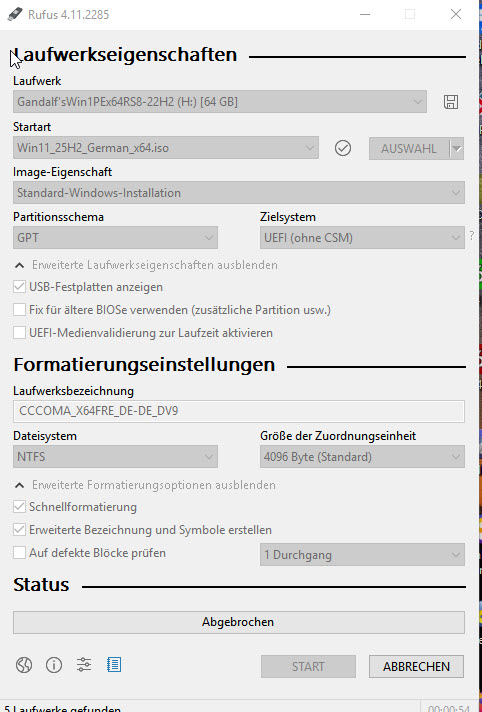Open the Zielsystem UEFI dropdown
Viewport: 482px width, 712px height.
click(362, 238)
